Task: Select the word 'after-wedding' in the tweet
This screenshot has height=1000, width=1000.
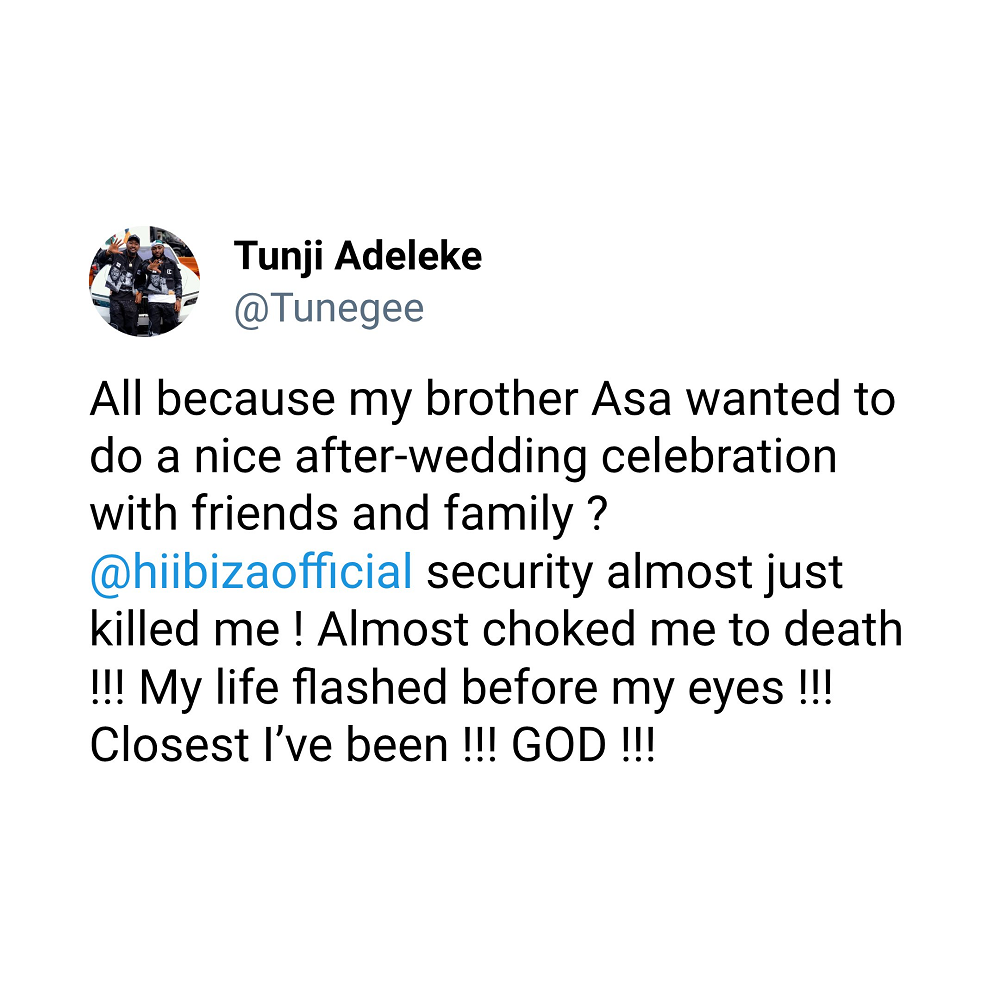Action: coord(441,457)
